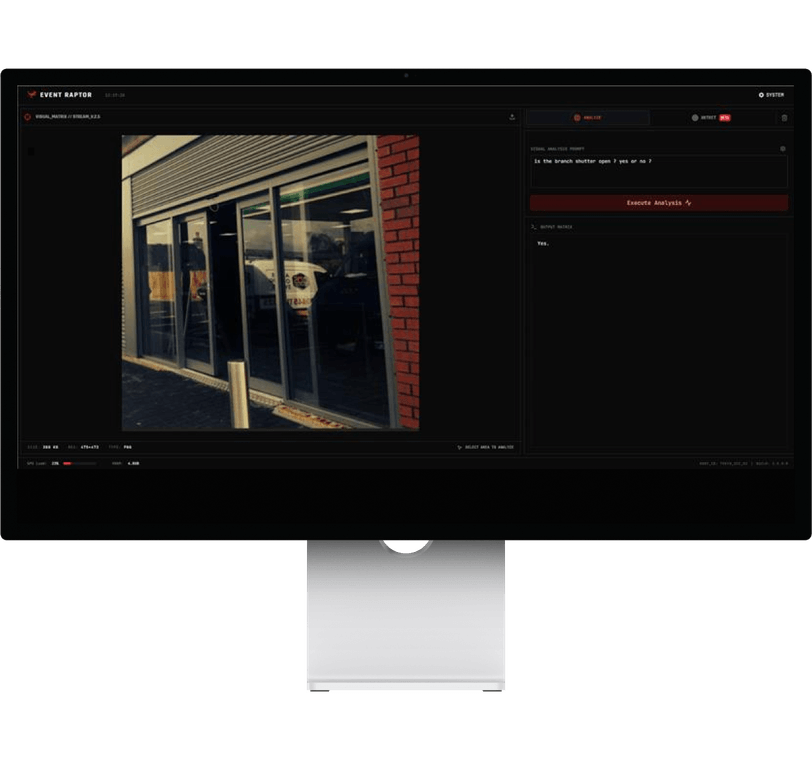Click the Output Matrix result text area
This screenshot has width=812, height=760.
click(659, 341)
